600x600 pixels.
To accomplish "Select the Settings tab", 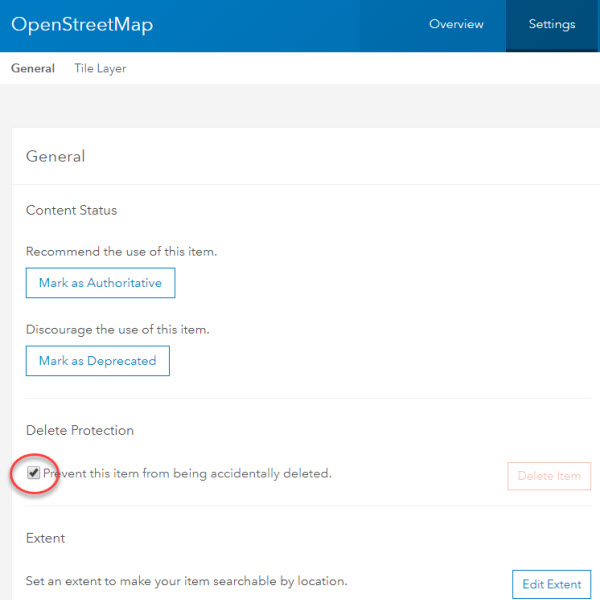I will pyautogui.click(x=552, y=24).
